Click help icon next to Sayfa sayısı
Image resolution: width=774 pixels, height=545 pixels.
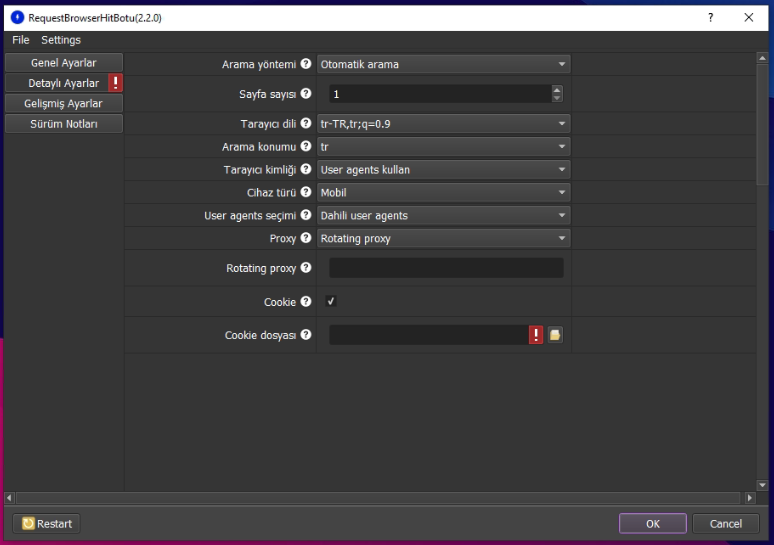[x=306, y=93]
